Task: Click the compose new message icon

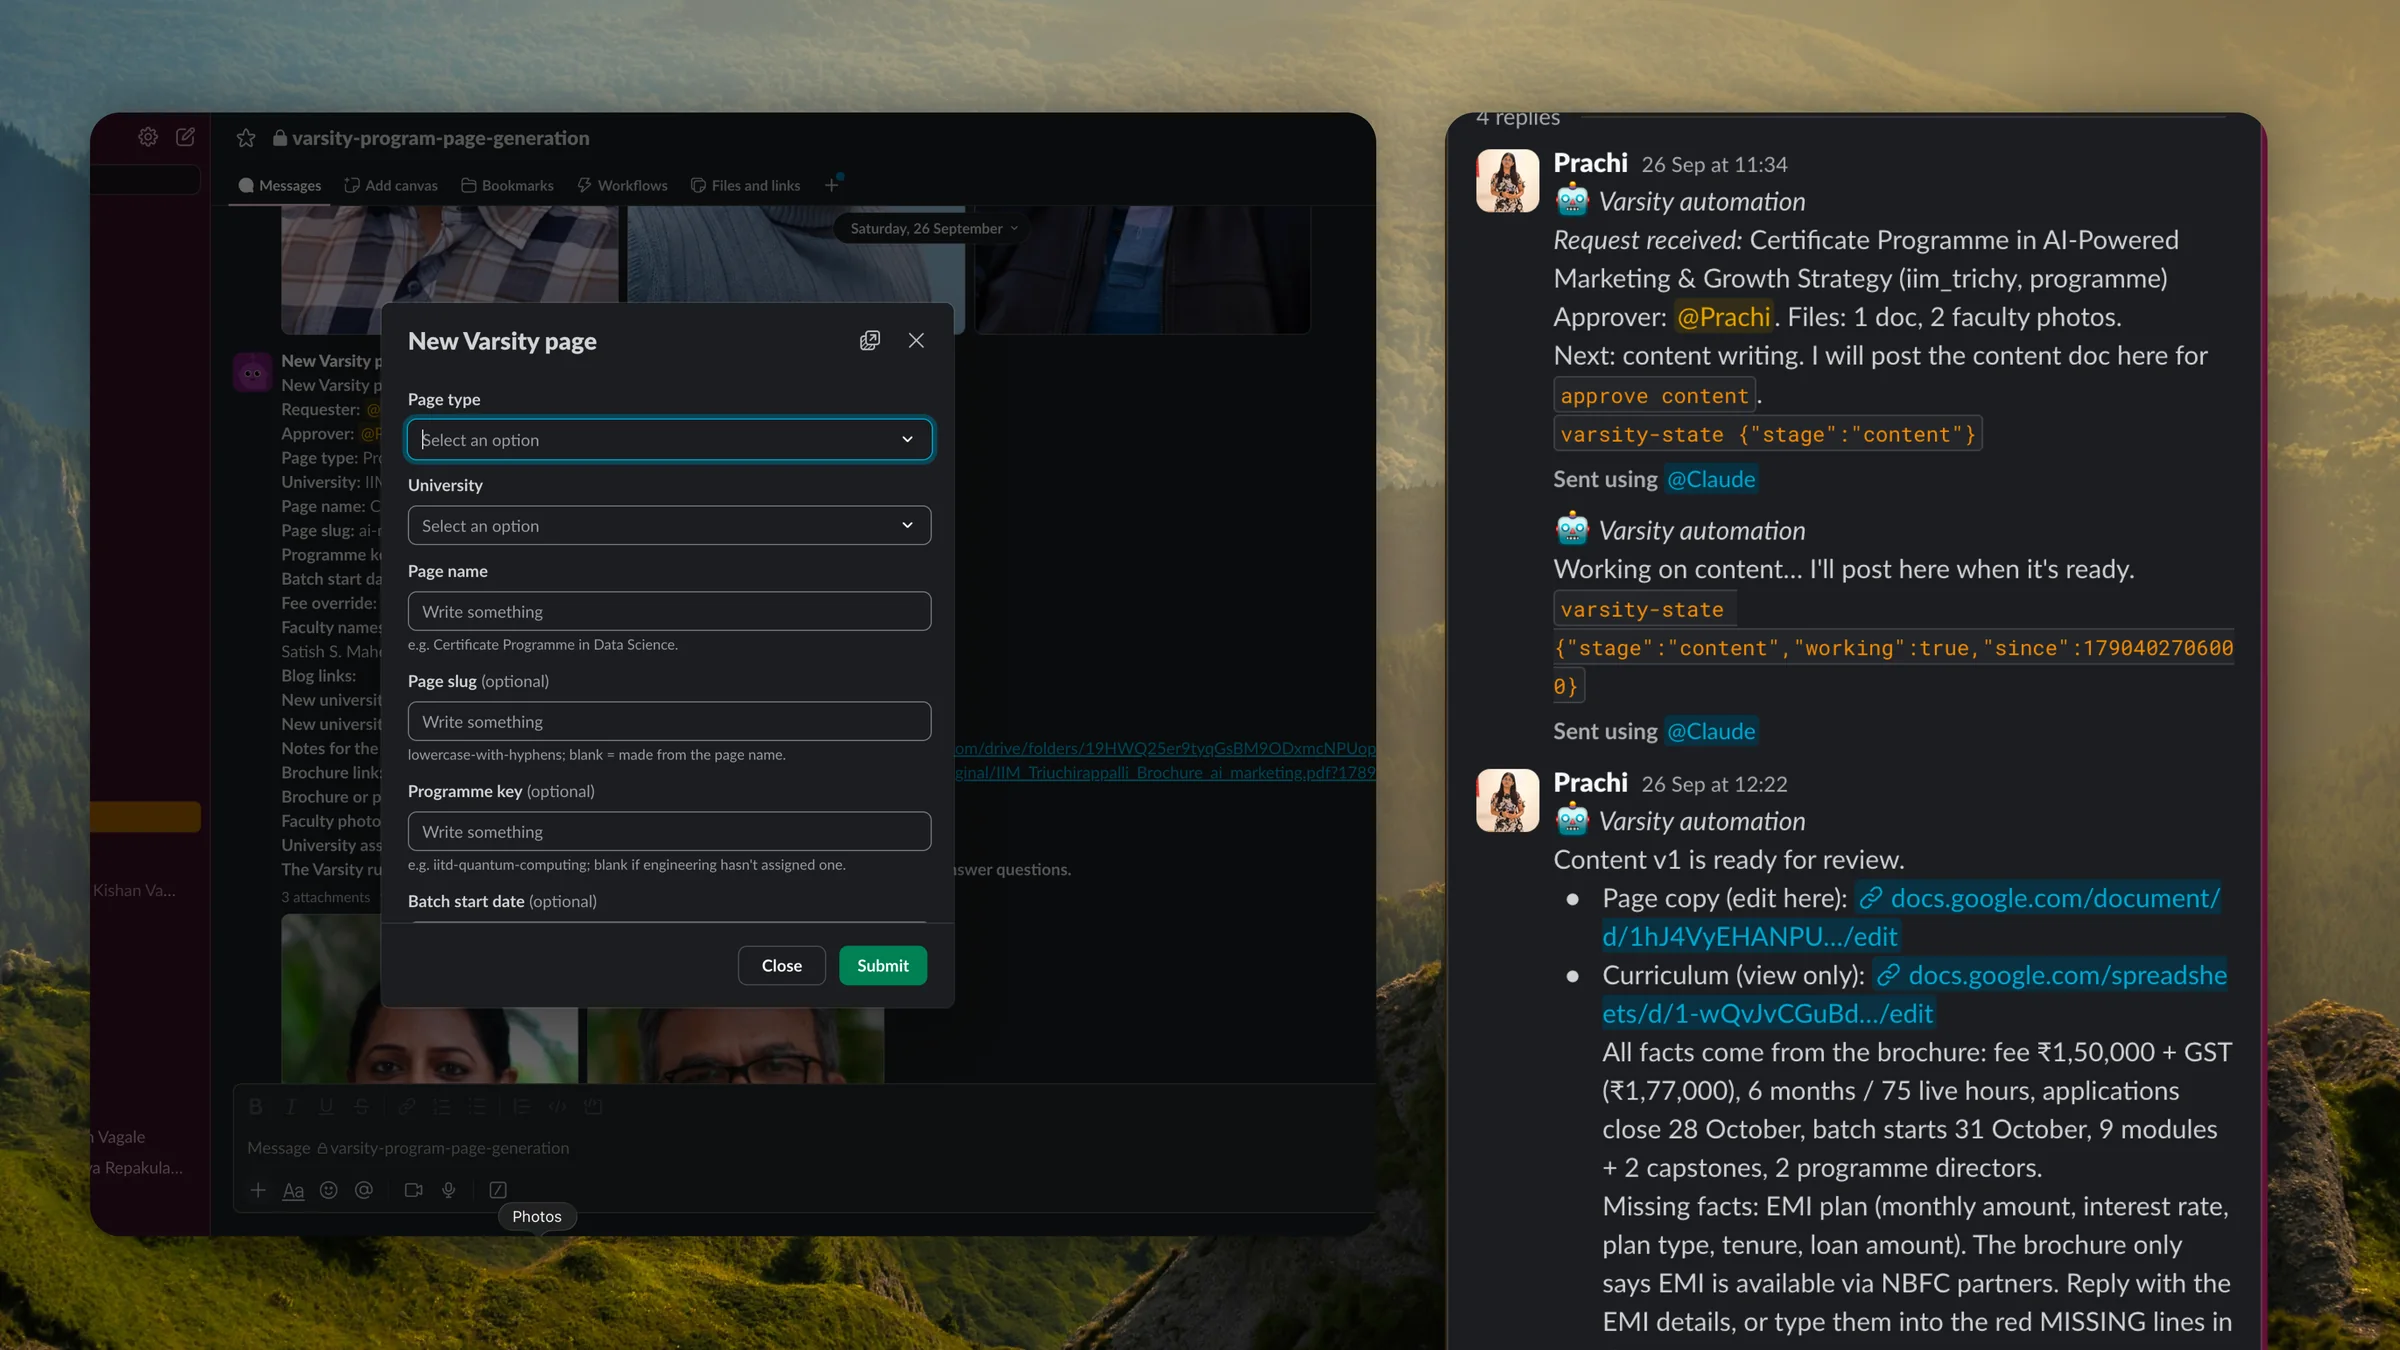Action: click(186, 137)
